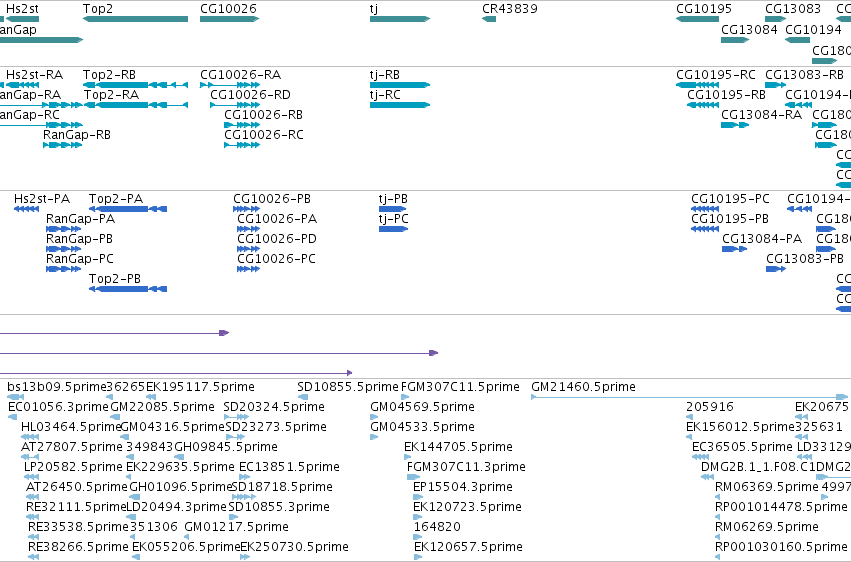This screenshot has height=562, width=851.
Task: Click the RanGap-RB transcript label
Action: coord(77,135)
